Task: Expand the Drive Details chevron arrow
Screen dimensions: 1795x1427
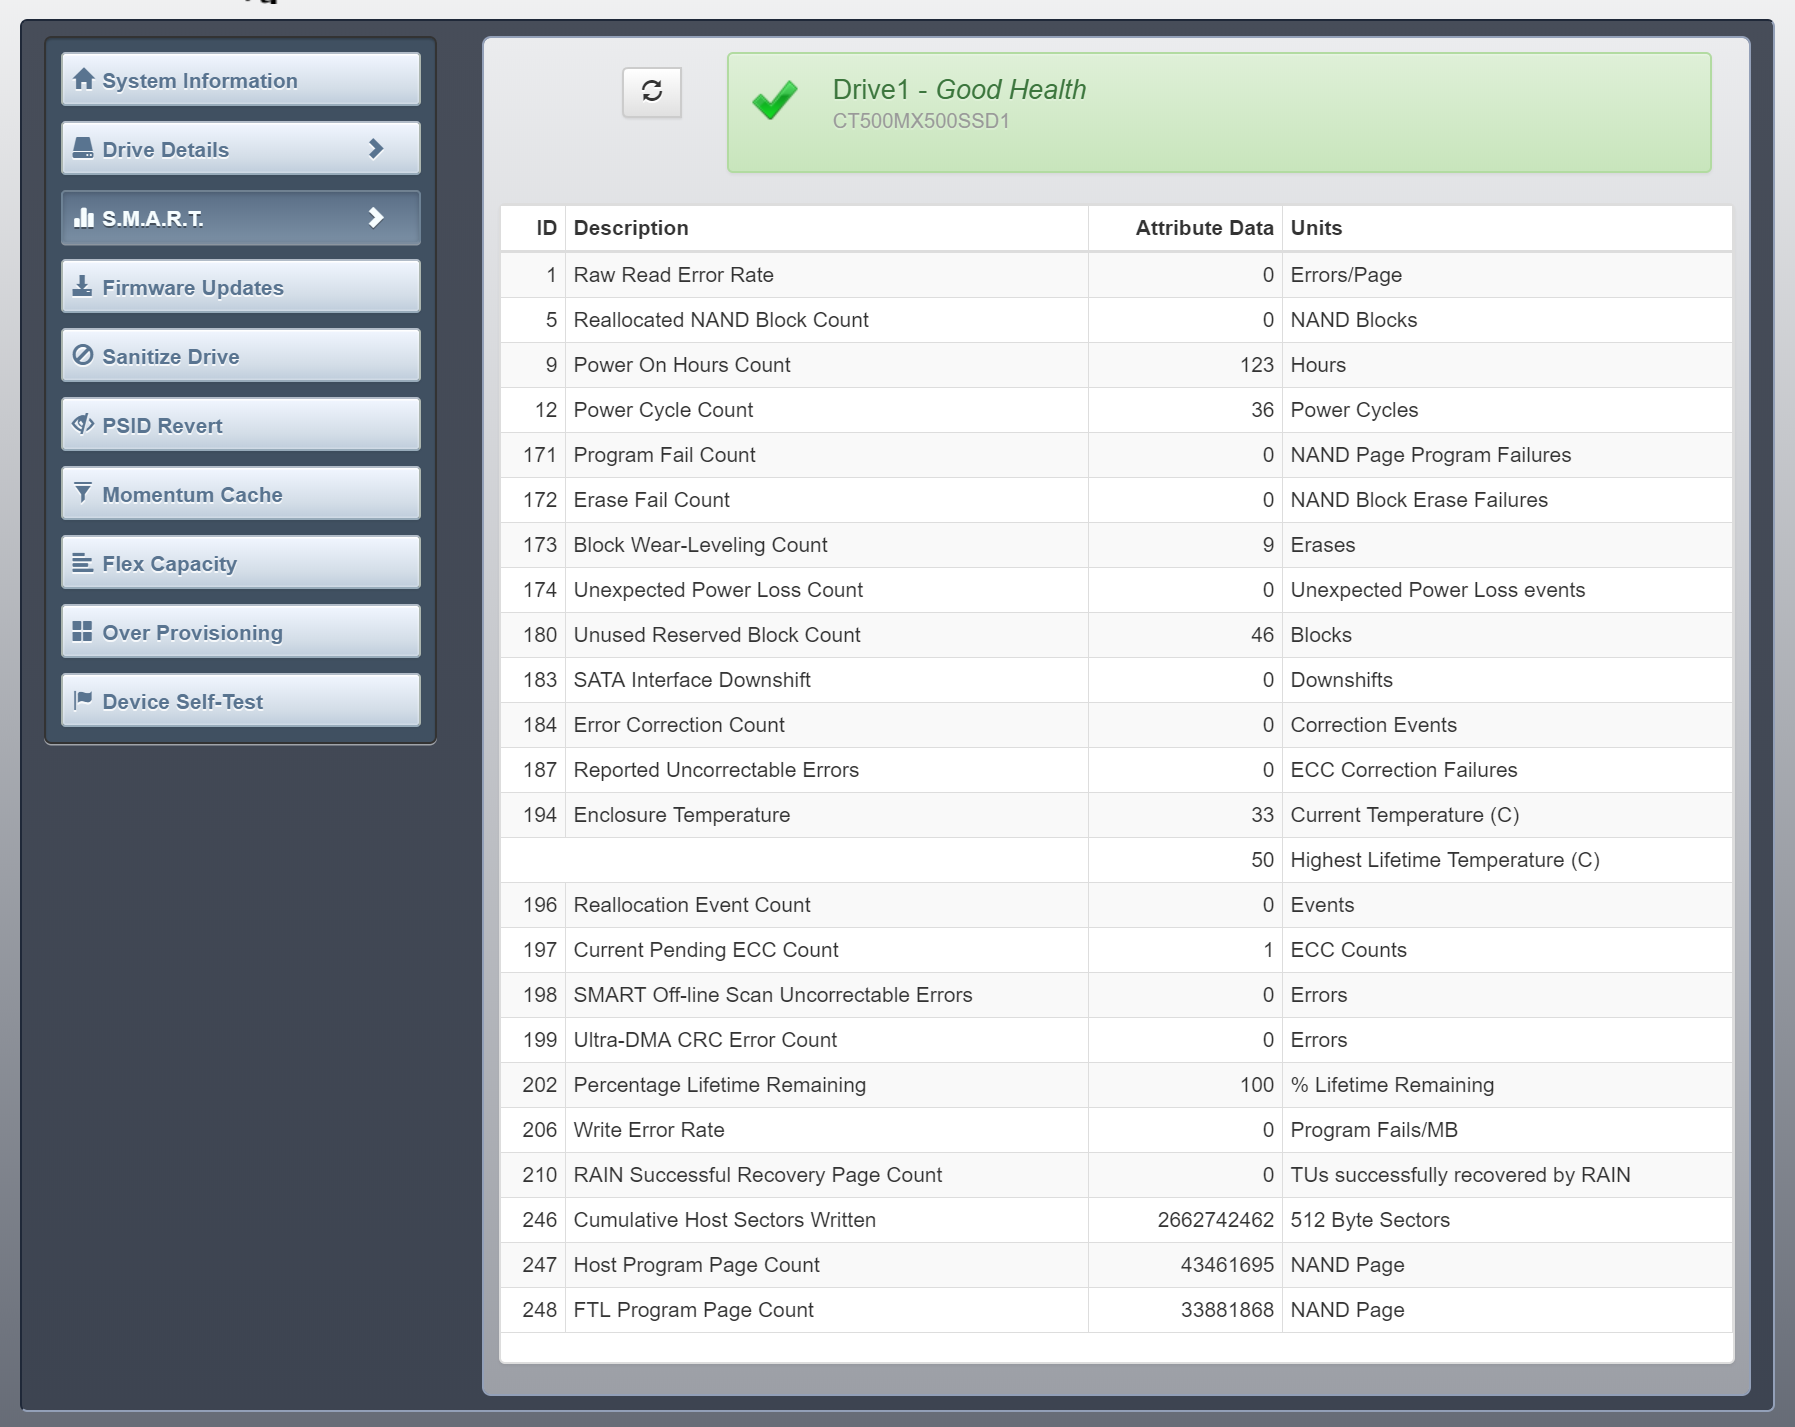Action: (x=376, y=148)
